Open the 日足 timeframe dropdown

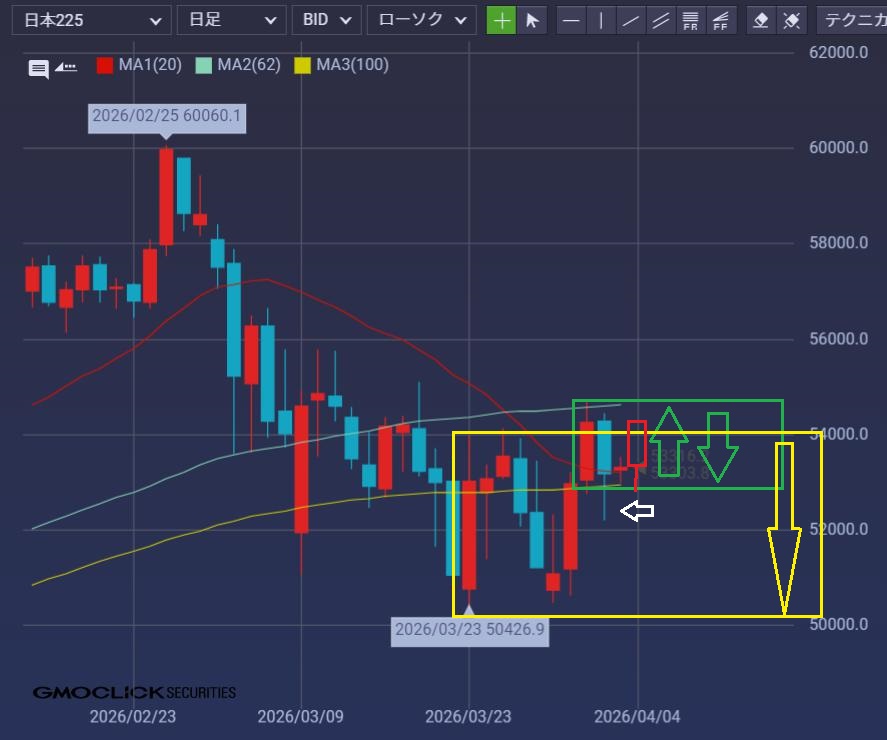pyautogui.click(x=230, y=20)
